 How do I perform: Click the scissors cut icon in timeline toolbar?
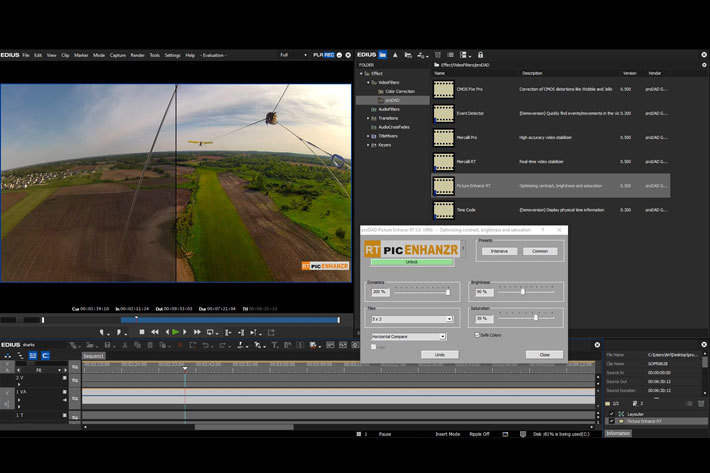(x=125, y=345)
